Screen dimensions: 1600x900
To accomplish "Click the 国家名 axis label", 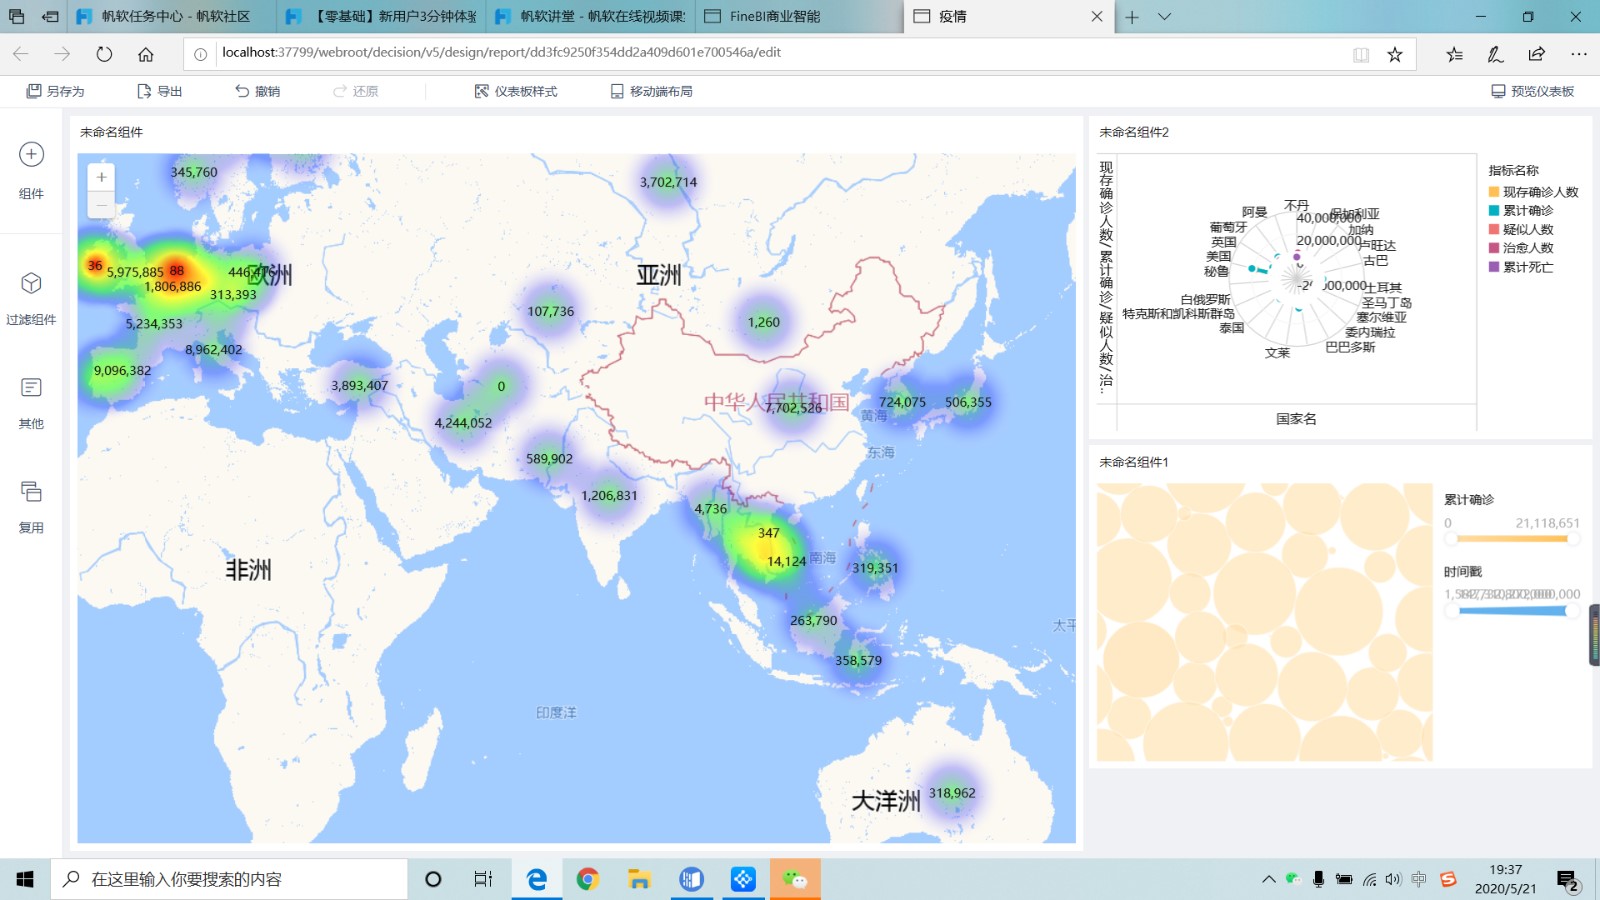I will (x=1296, y=419).
